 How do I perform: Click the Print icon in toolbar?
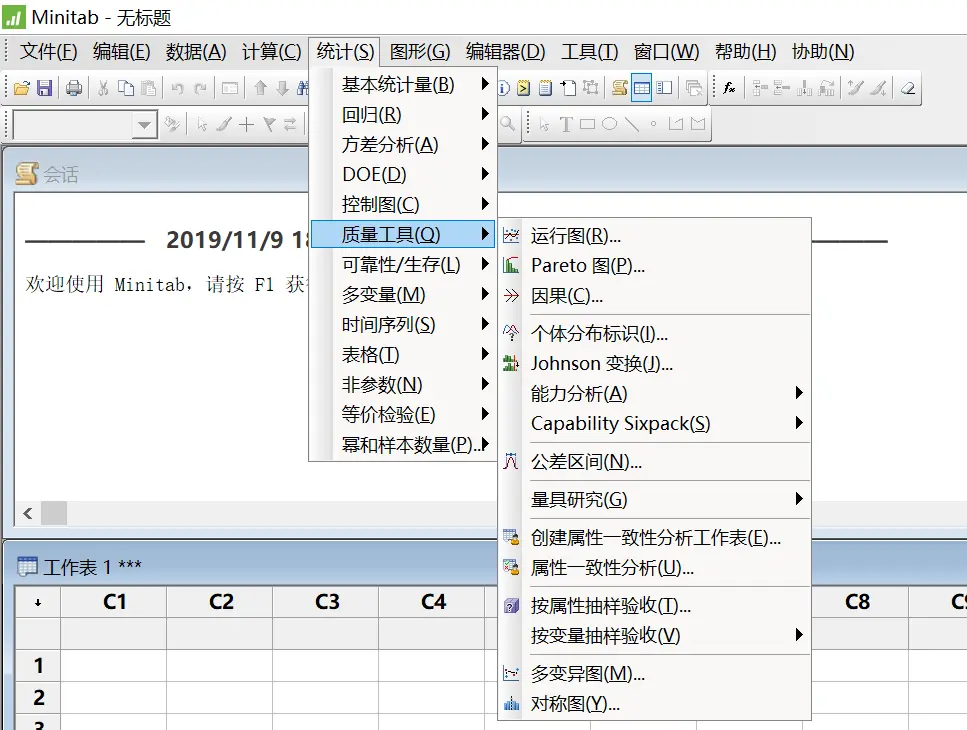pyautogui.click(x=74, y=88)
